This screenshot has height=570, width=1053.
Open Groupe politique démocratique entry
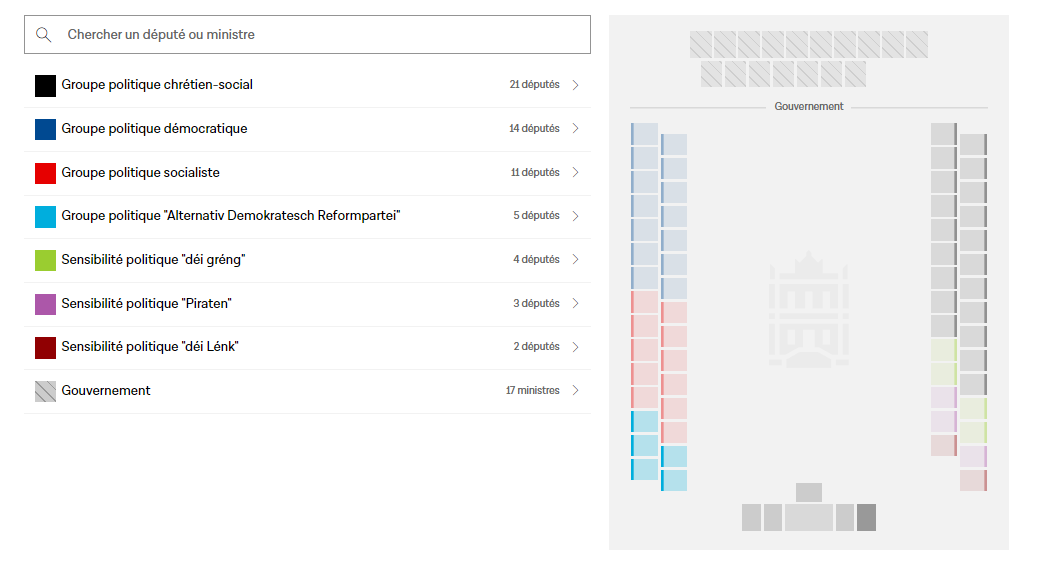click(154, 129)
